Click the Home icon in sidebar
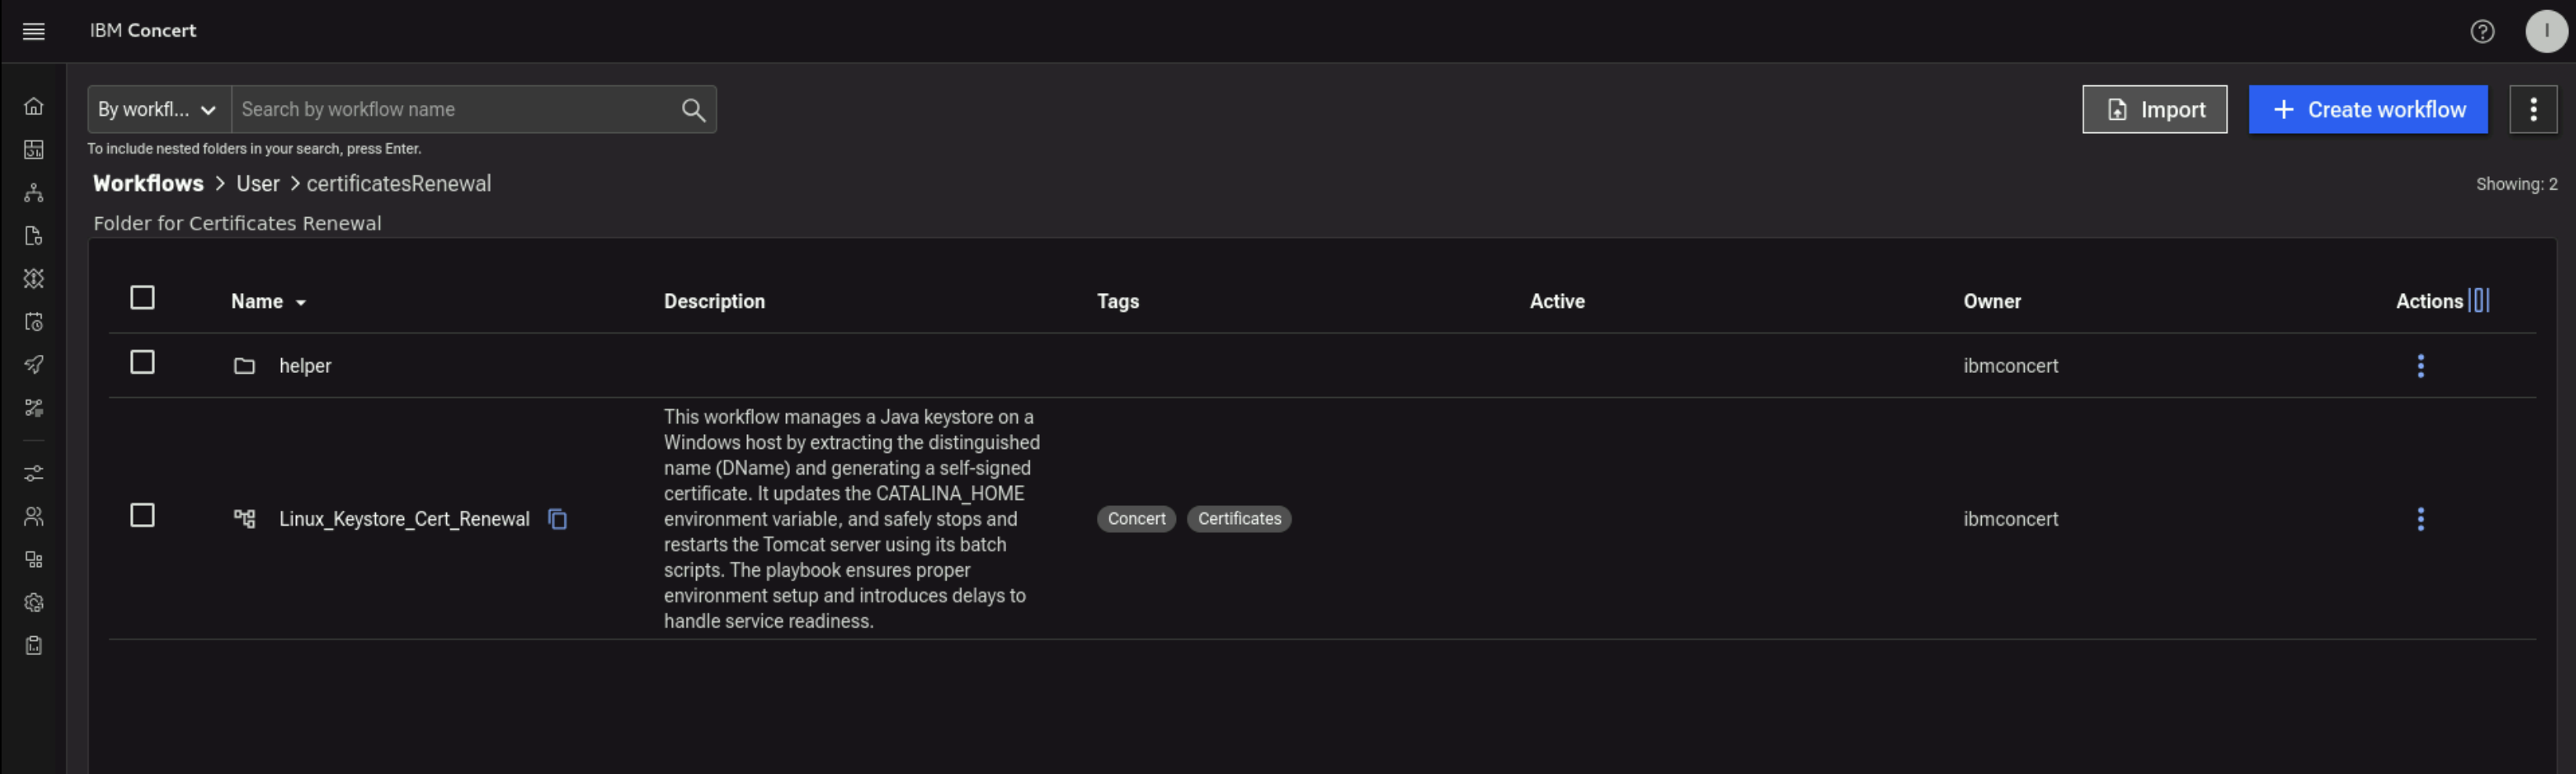2576x774 pixels. click(x=33, y=106)
